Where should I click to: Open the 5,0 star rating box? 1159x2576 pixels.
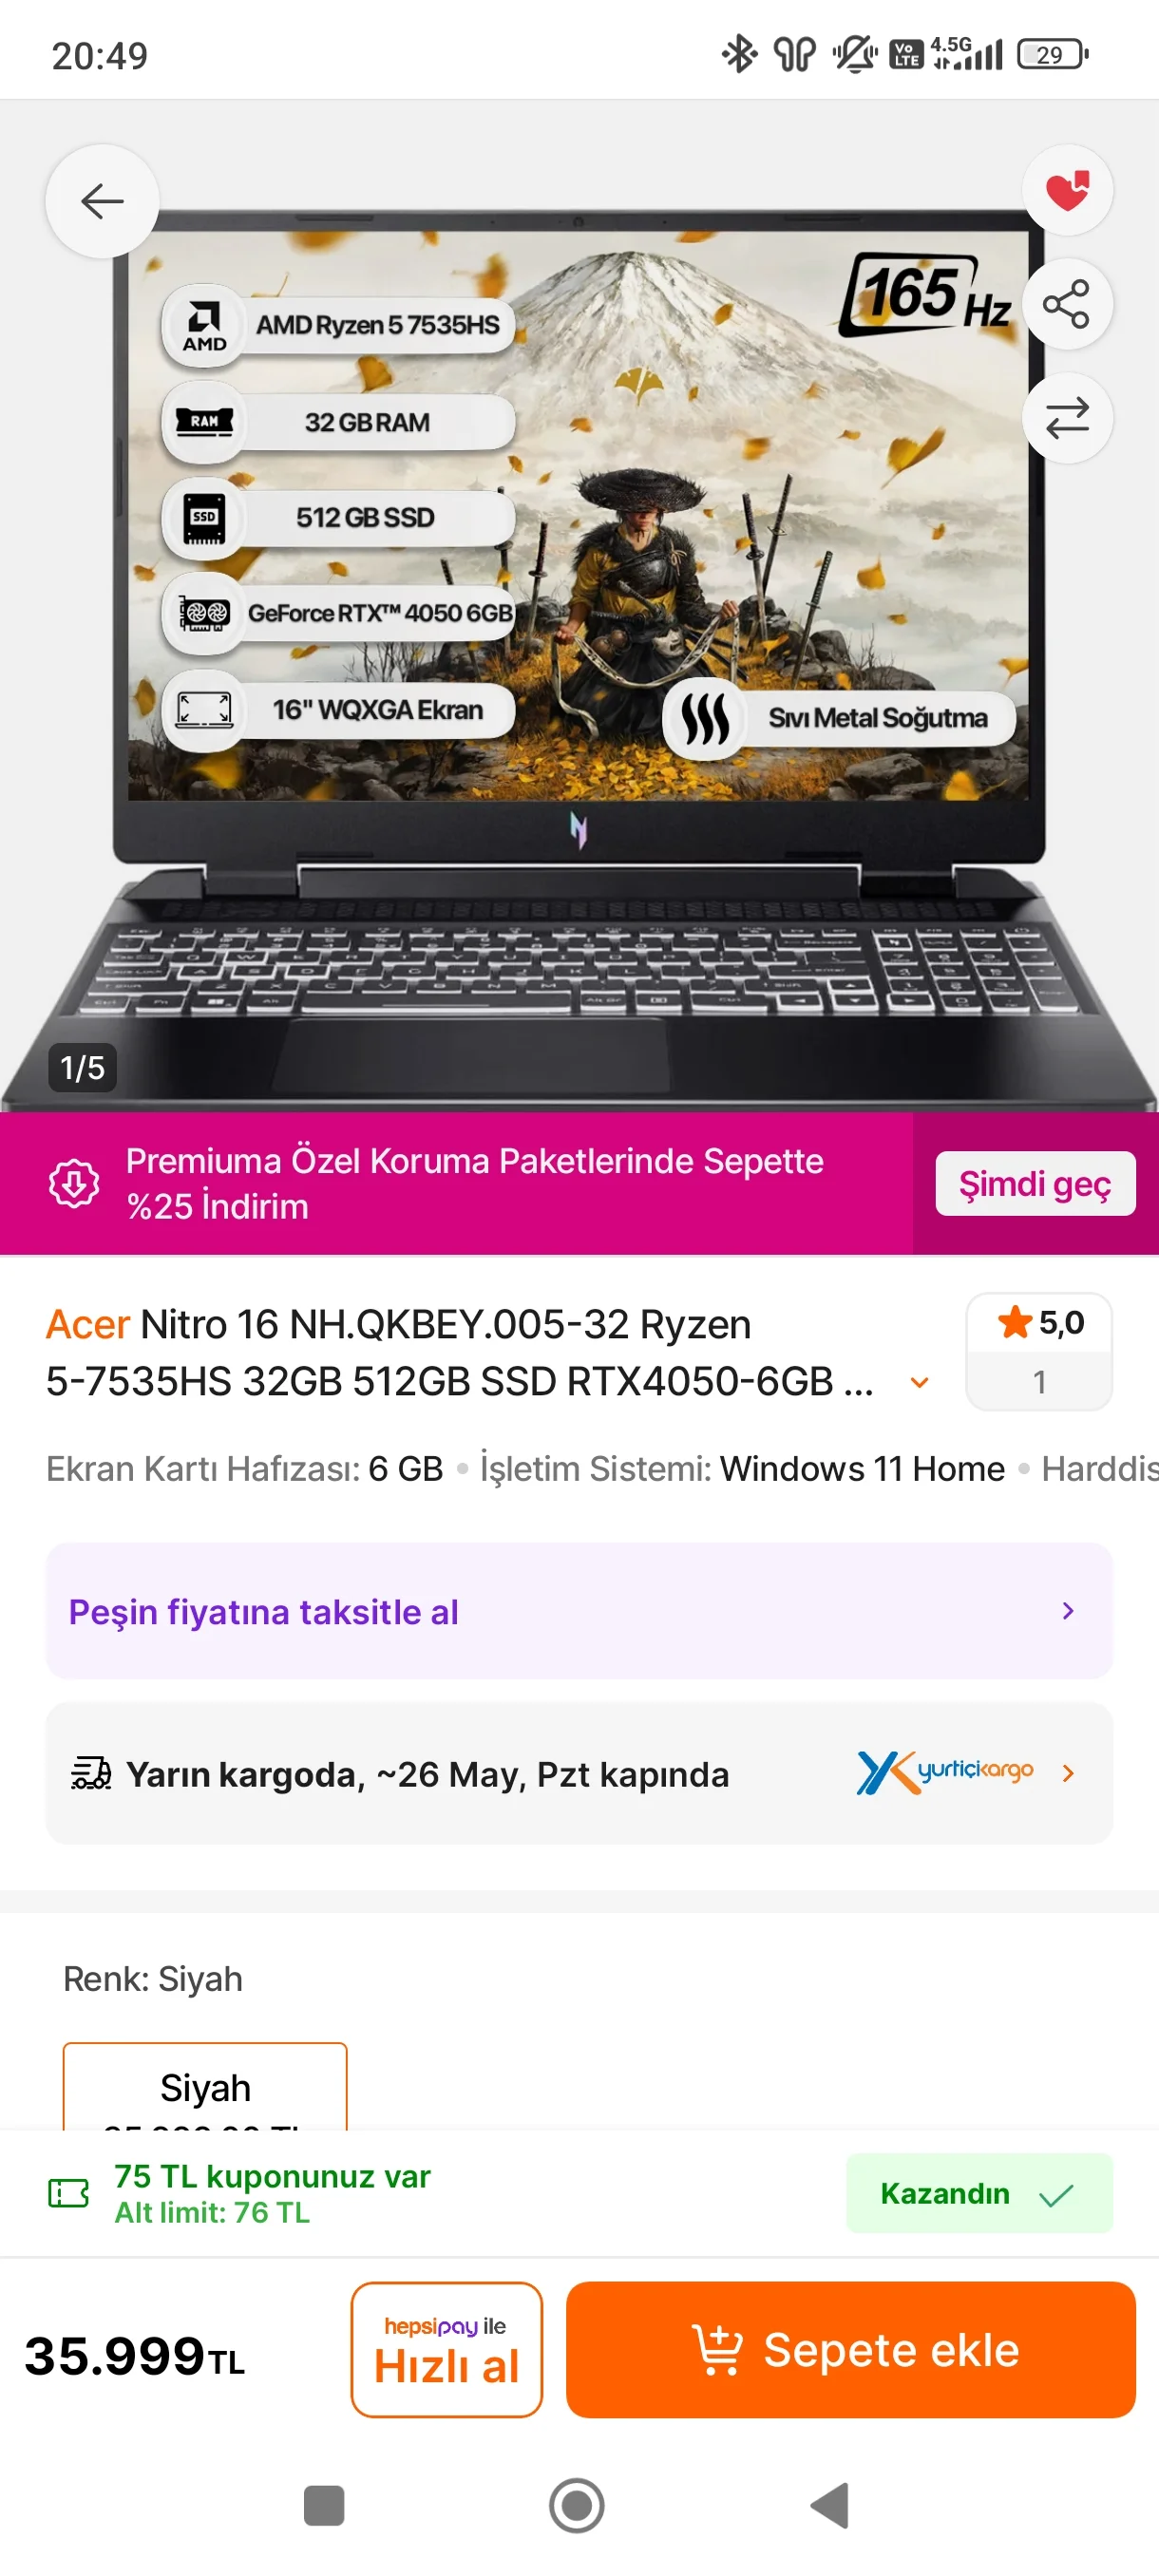pos(1039,1351)
